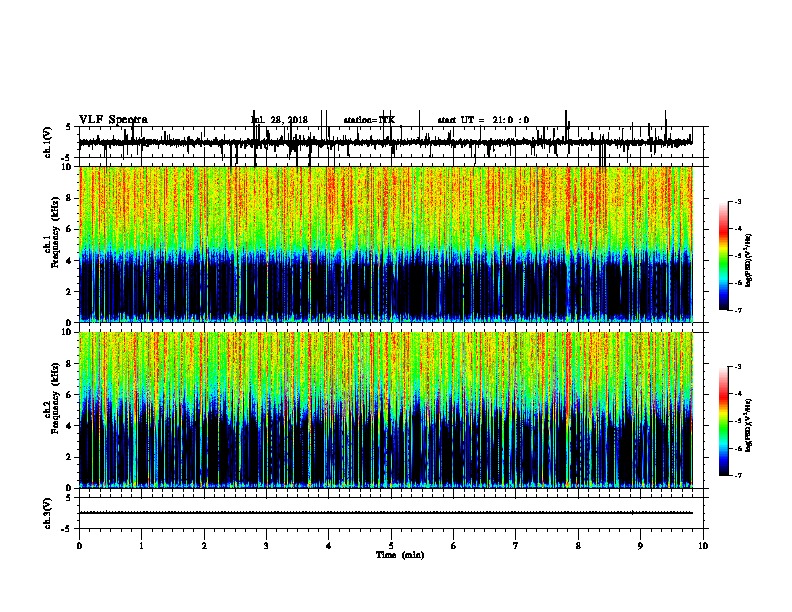Click the "-3" tick on ch.1 colorbar
The image size is (792, 612).
tap(737, 201)
